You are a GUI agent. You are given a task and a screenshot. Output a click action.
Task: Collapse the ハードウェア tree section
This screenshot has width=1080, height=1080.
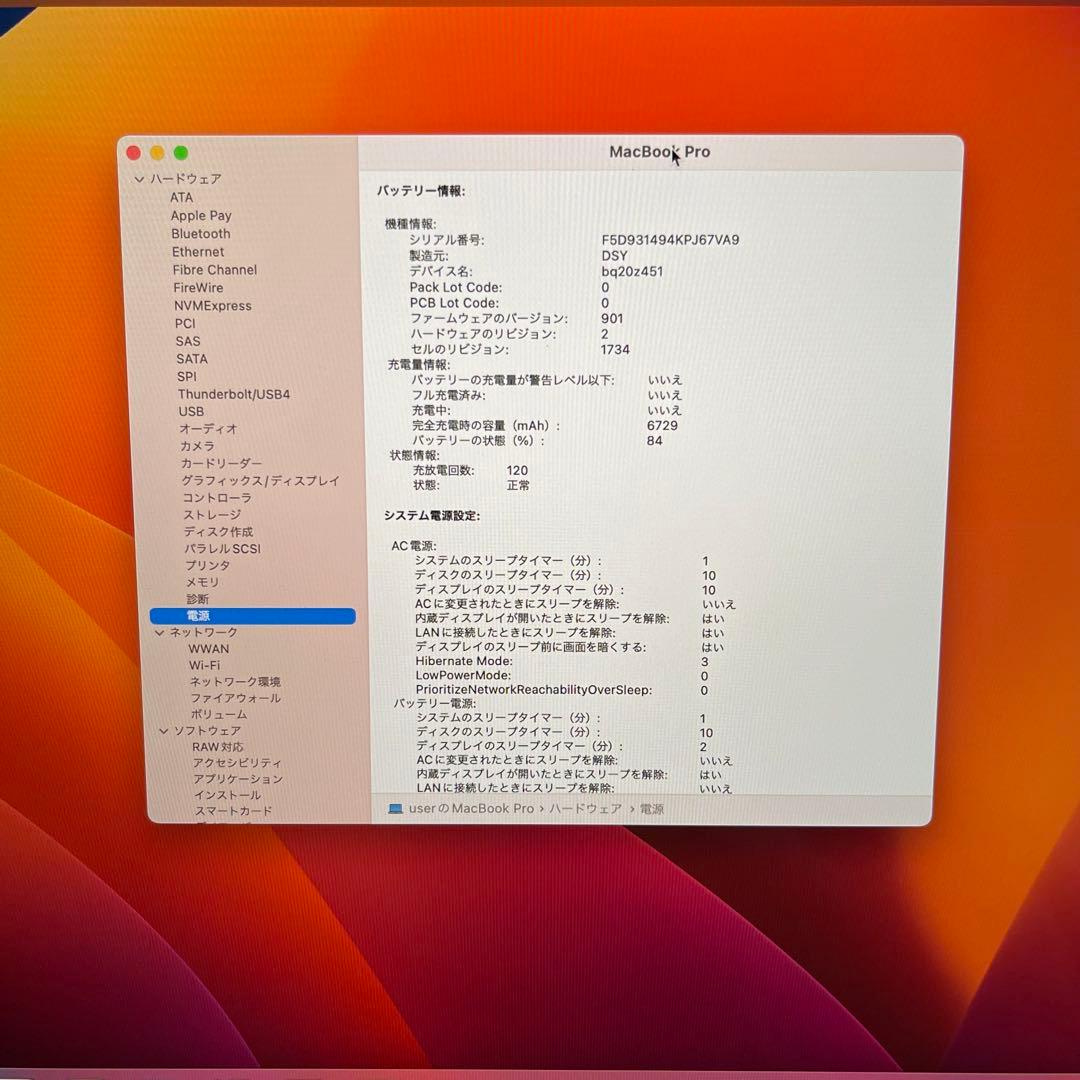point(138,178)
